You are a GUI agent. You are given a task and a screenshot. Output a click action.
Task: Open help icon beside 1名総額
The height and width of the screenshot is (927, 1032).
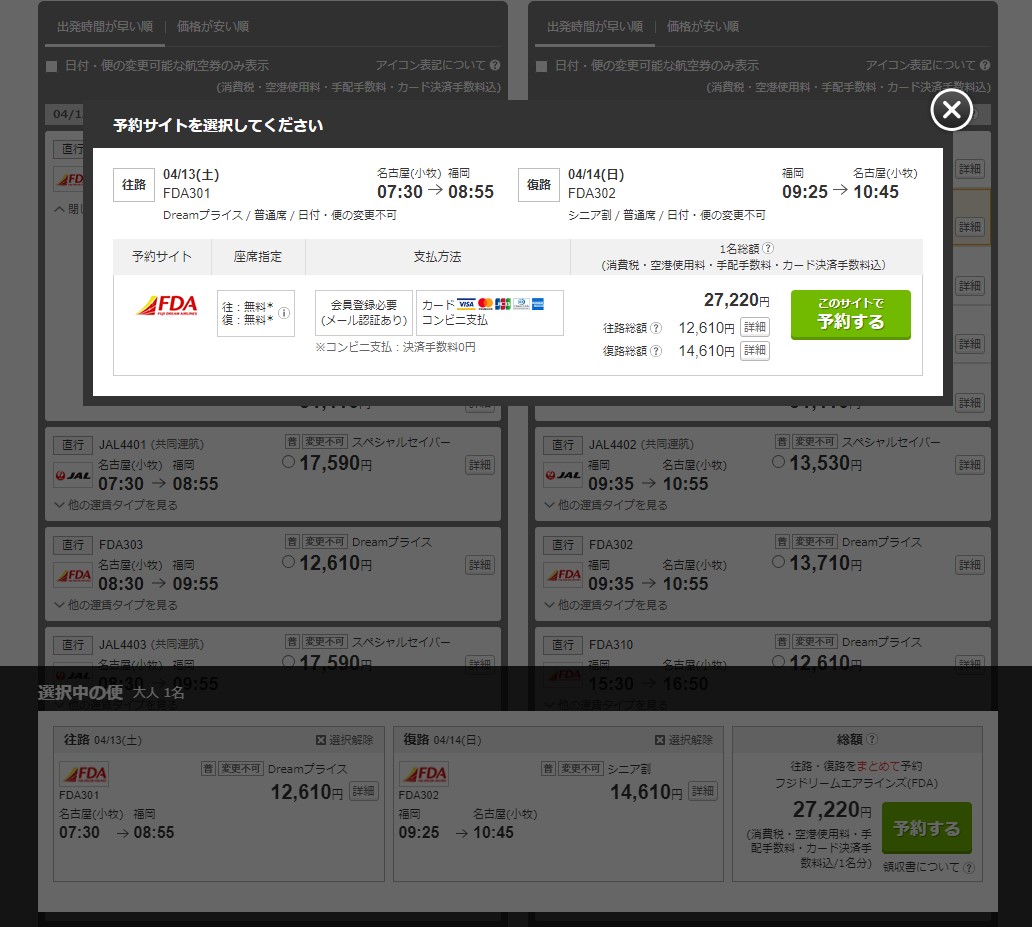pyautogui.click(x=768, y=249)
